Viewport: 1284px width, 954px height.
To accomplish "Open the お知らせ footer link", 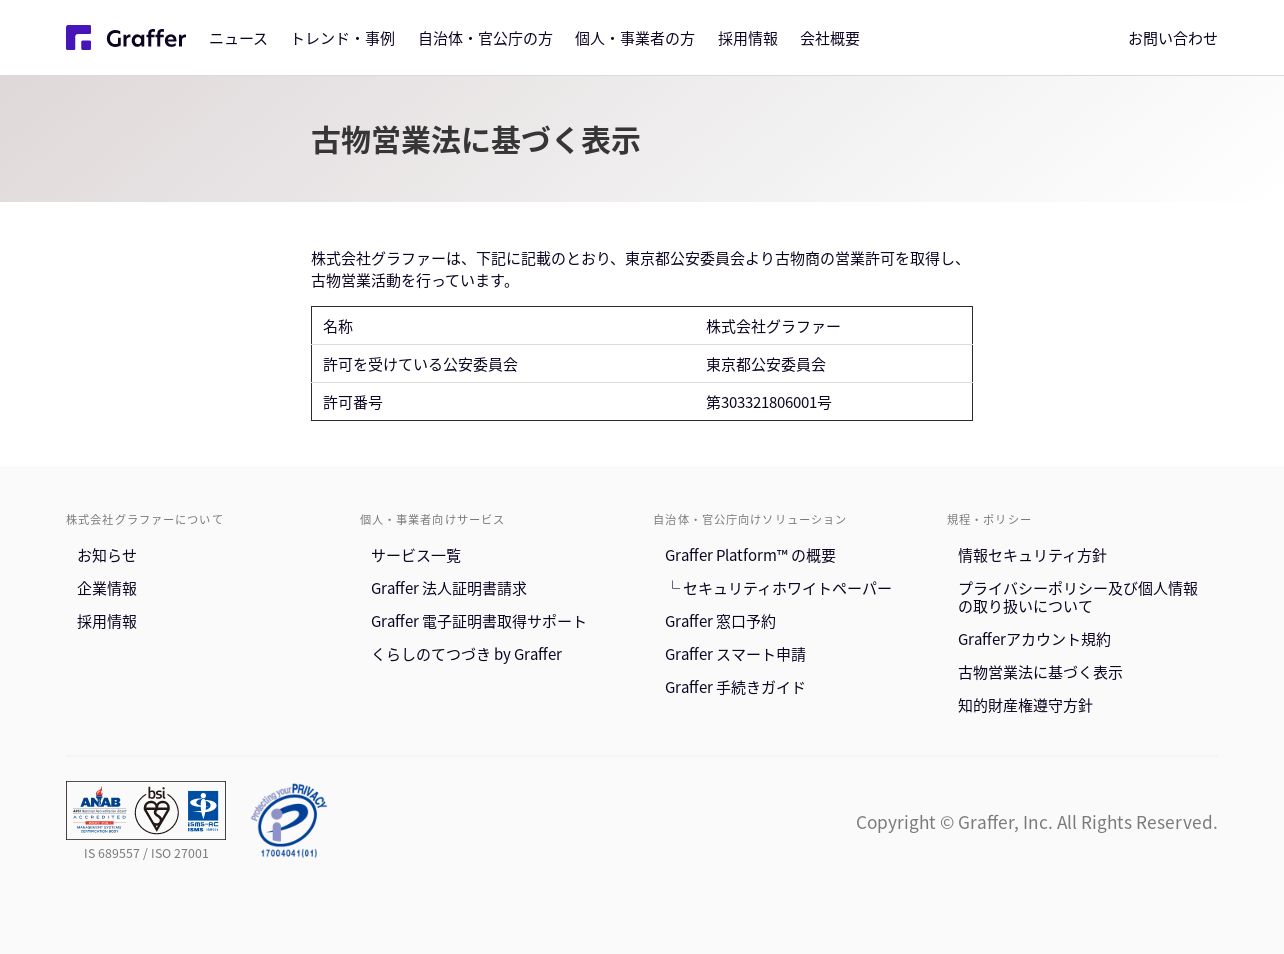I will 107,555.
